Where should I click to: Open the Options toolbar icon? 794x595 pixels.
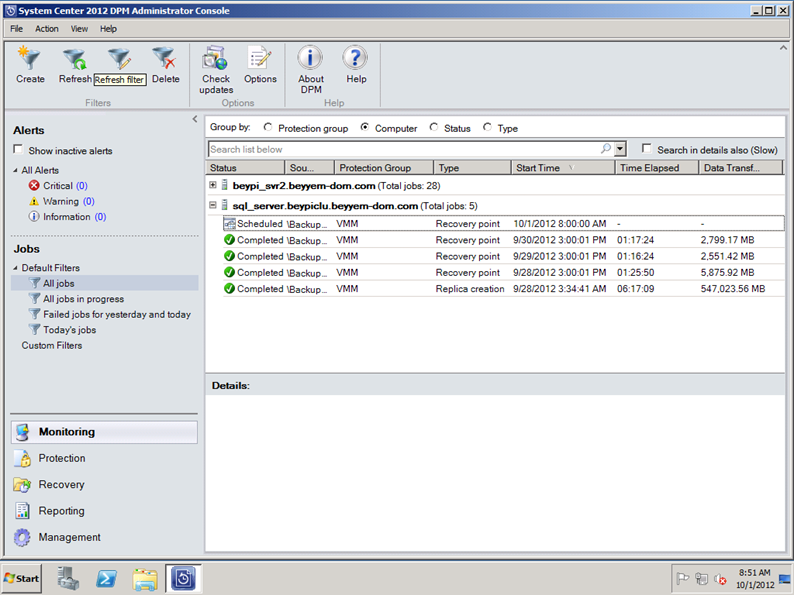tap(260, 58)
